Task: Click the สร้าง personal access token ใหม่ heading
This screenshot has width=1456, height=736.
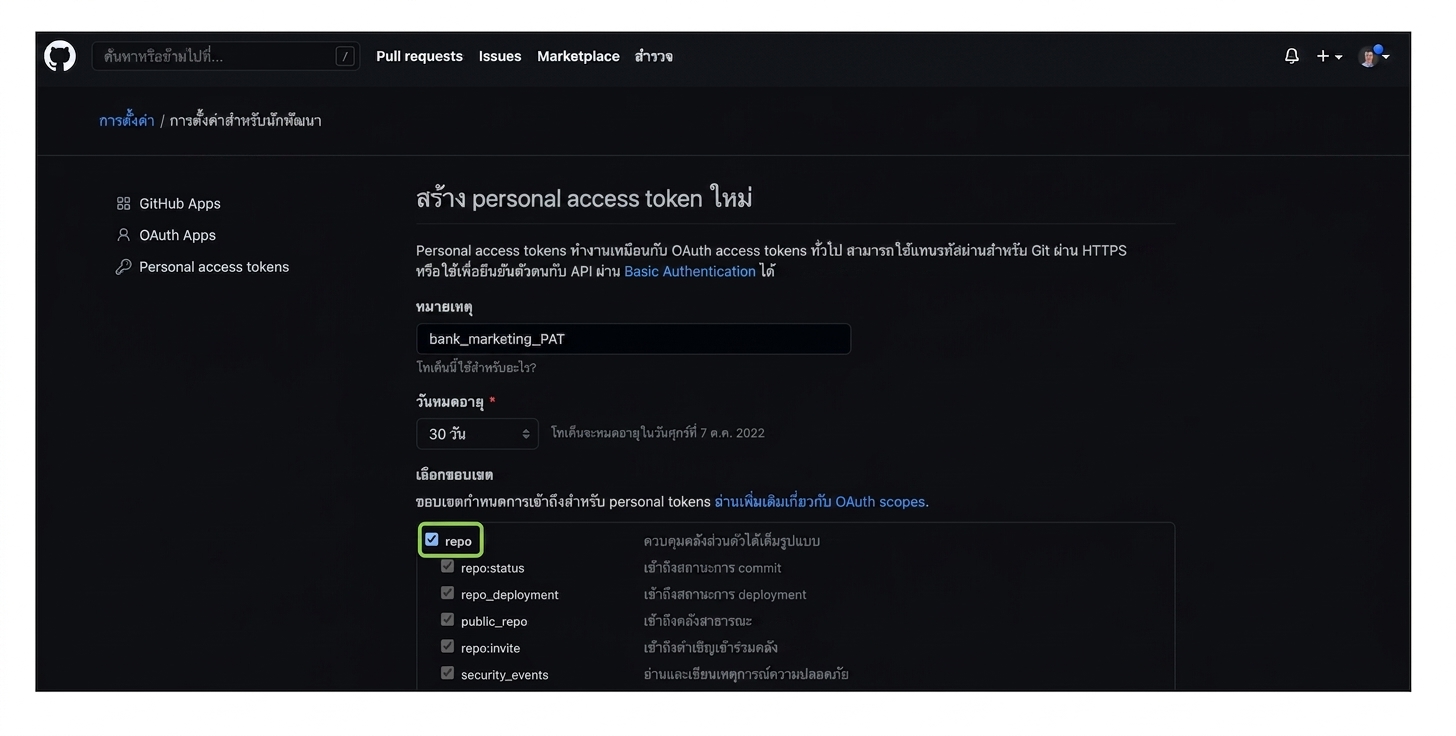Action: (584, 198)
